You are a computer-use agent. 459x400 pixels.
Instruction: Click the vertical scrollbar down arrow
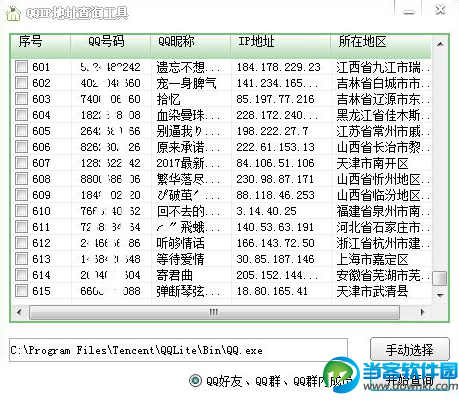[440, 295]
